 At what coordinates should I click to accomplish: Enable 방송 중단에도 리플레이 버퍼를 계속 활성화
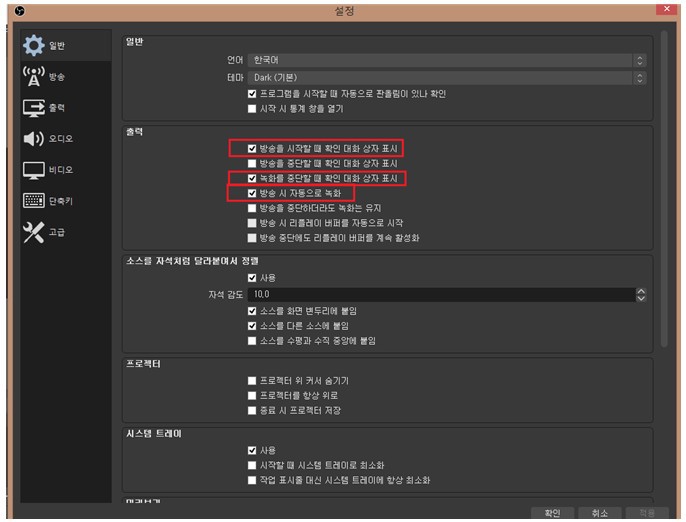tap(252, 238)
